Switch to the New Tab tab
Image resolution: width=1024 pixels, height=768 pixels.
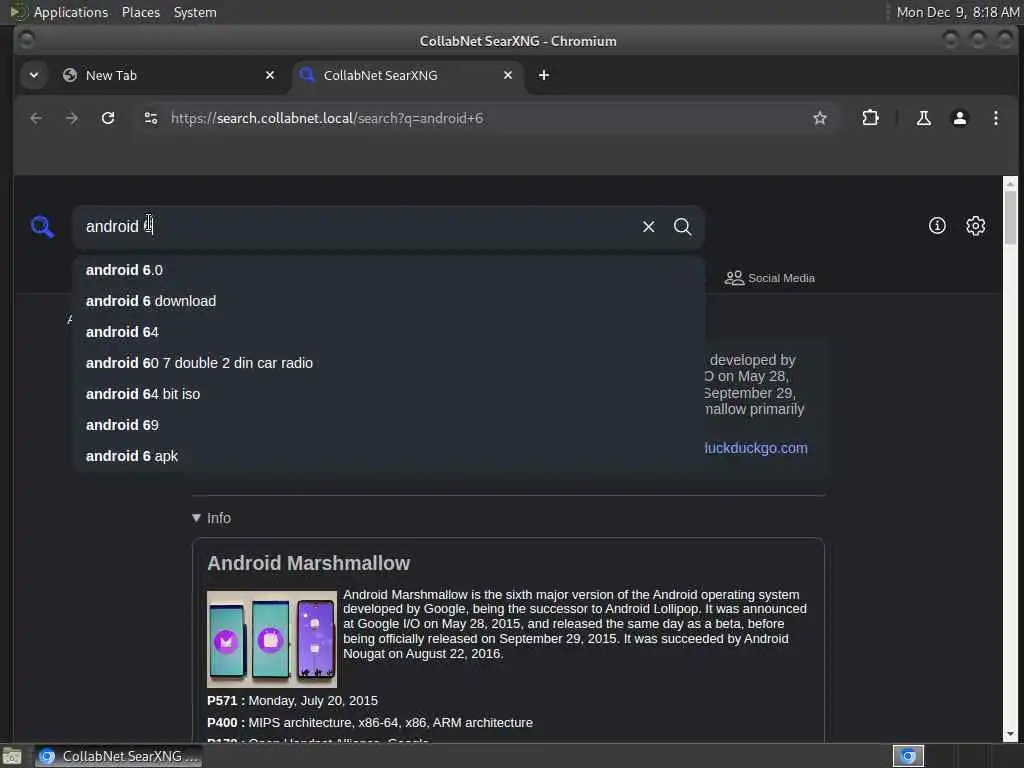pyautogui.click(x=170, y=75)
